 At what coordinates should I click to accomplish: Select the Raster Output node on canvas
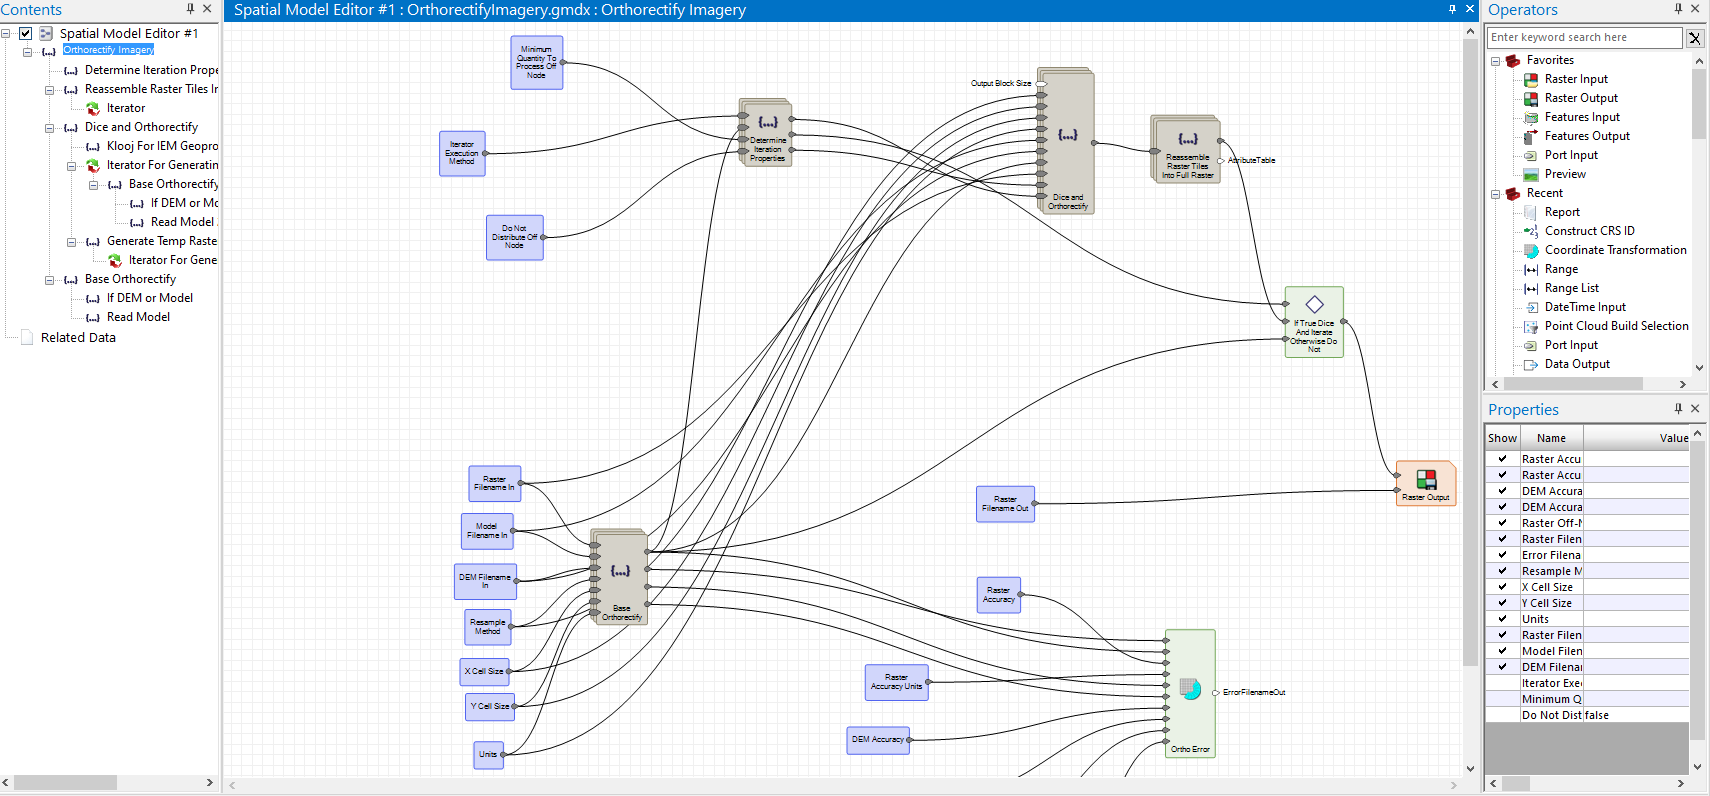click(x=1425, y=483)
